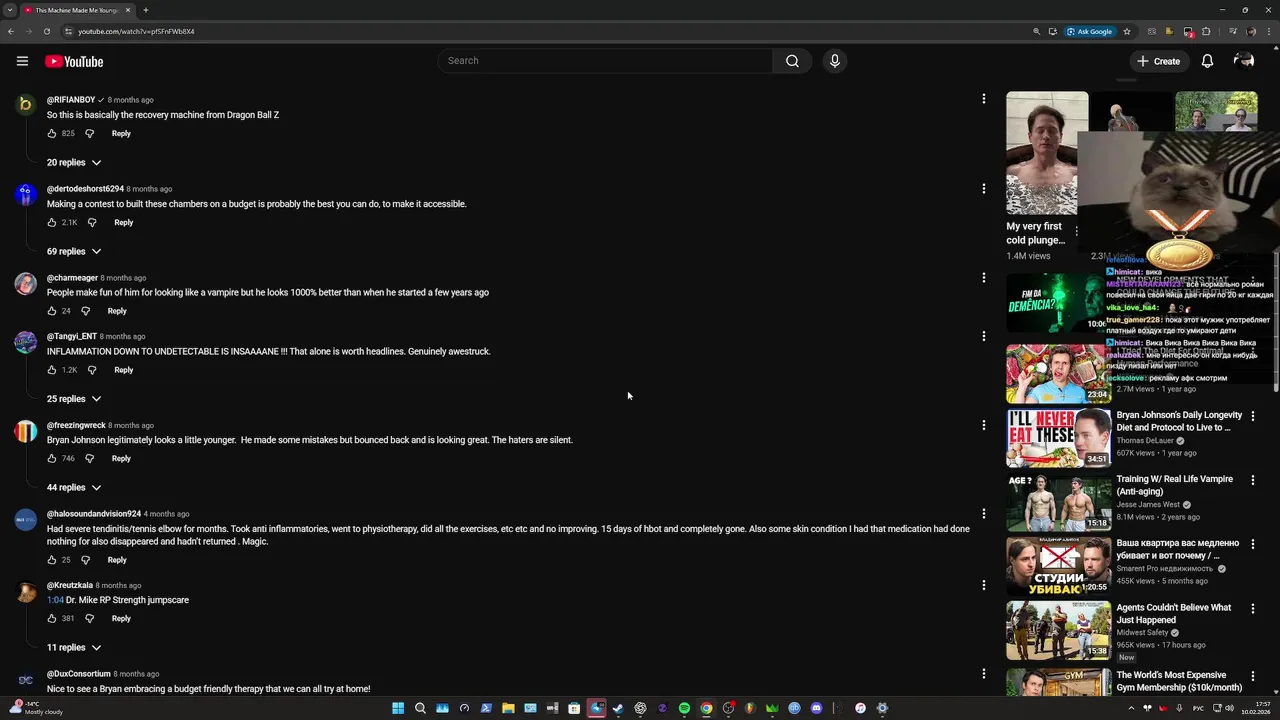The width and height of the screenshot is (1280, 720).
Task: Click Ask Google in address bar
Action: click(x=1090, y=31)
